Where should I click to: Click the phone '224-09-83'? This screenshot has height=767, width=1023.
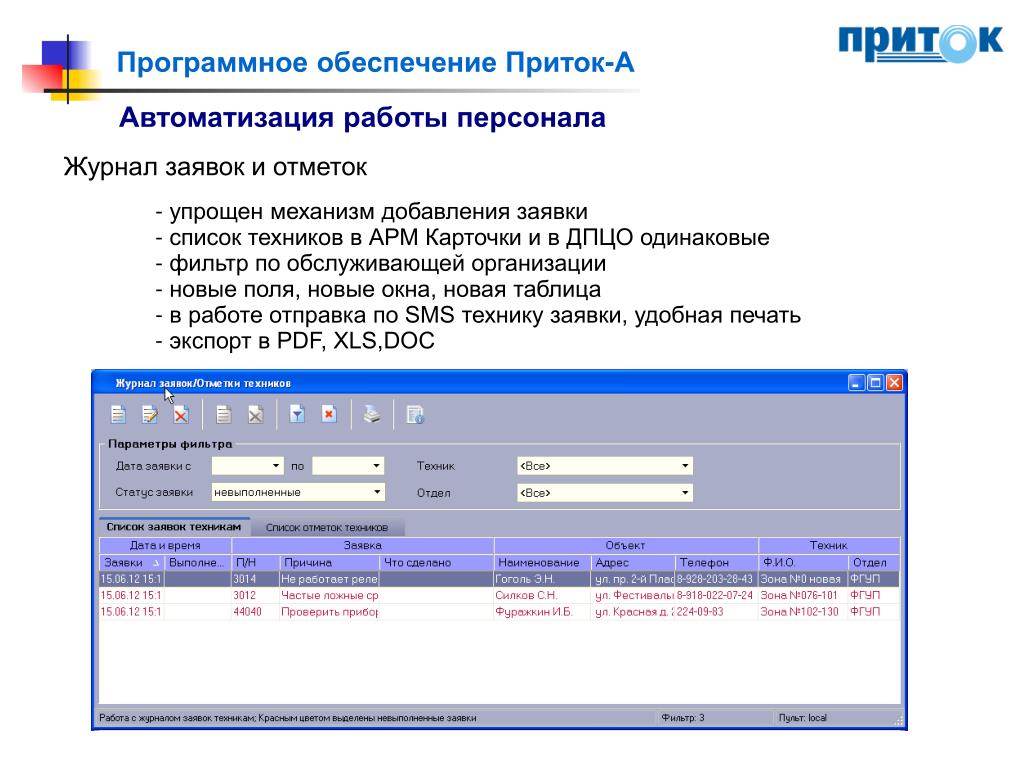716,612
